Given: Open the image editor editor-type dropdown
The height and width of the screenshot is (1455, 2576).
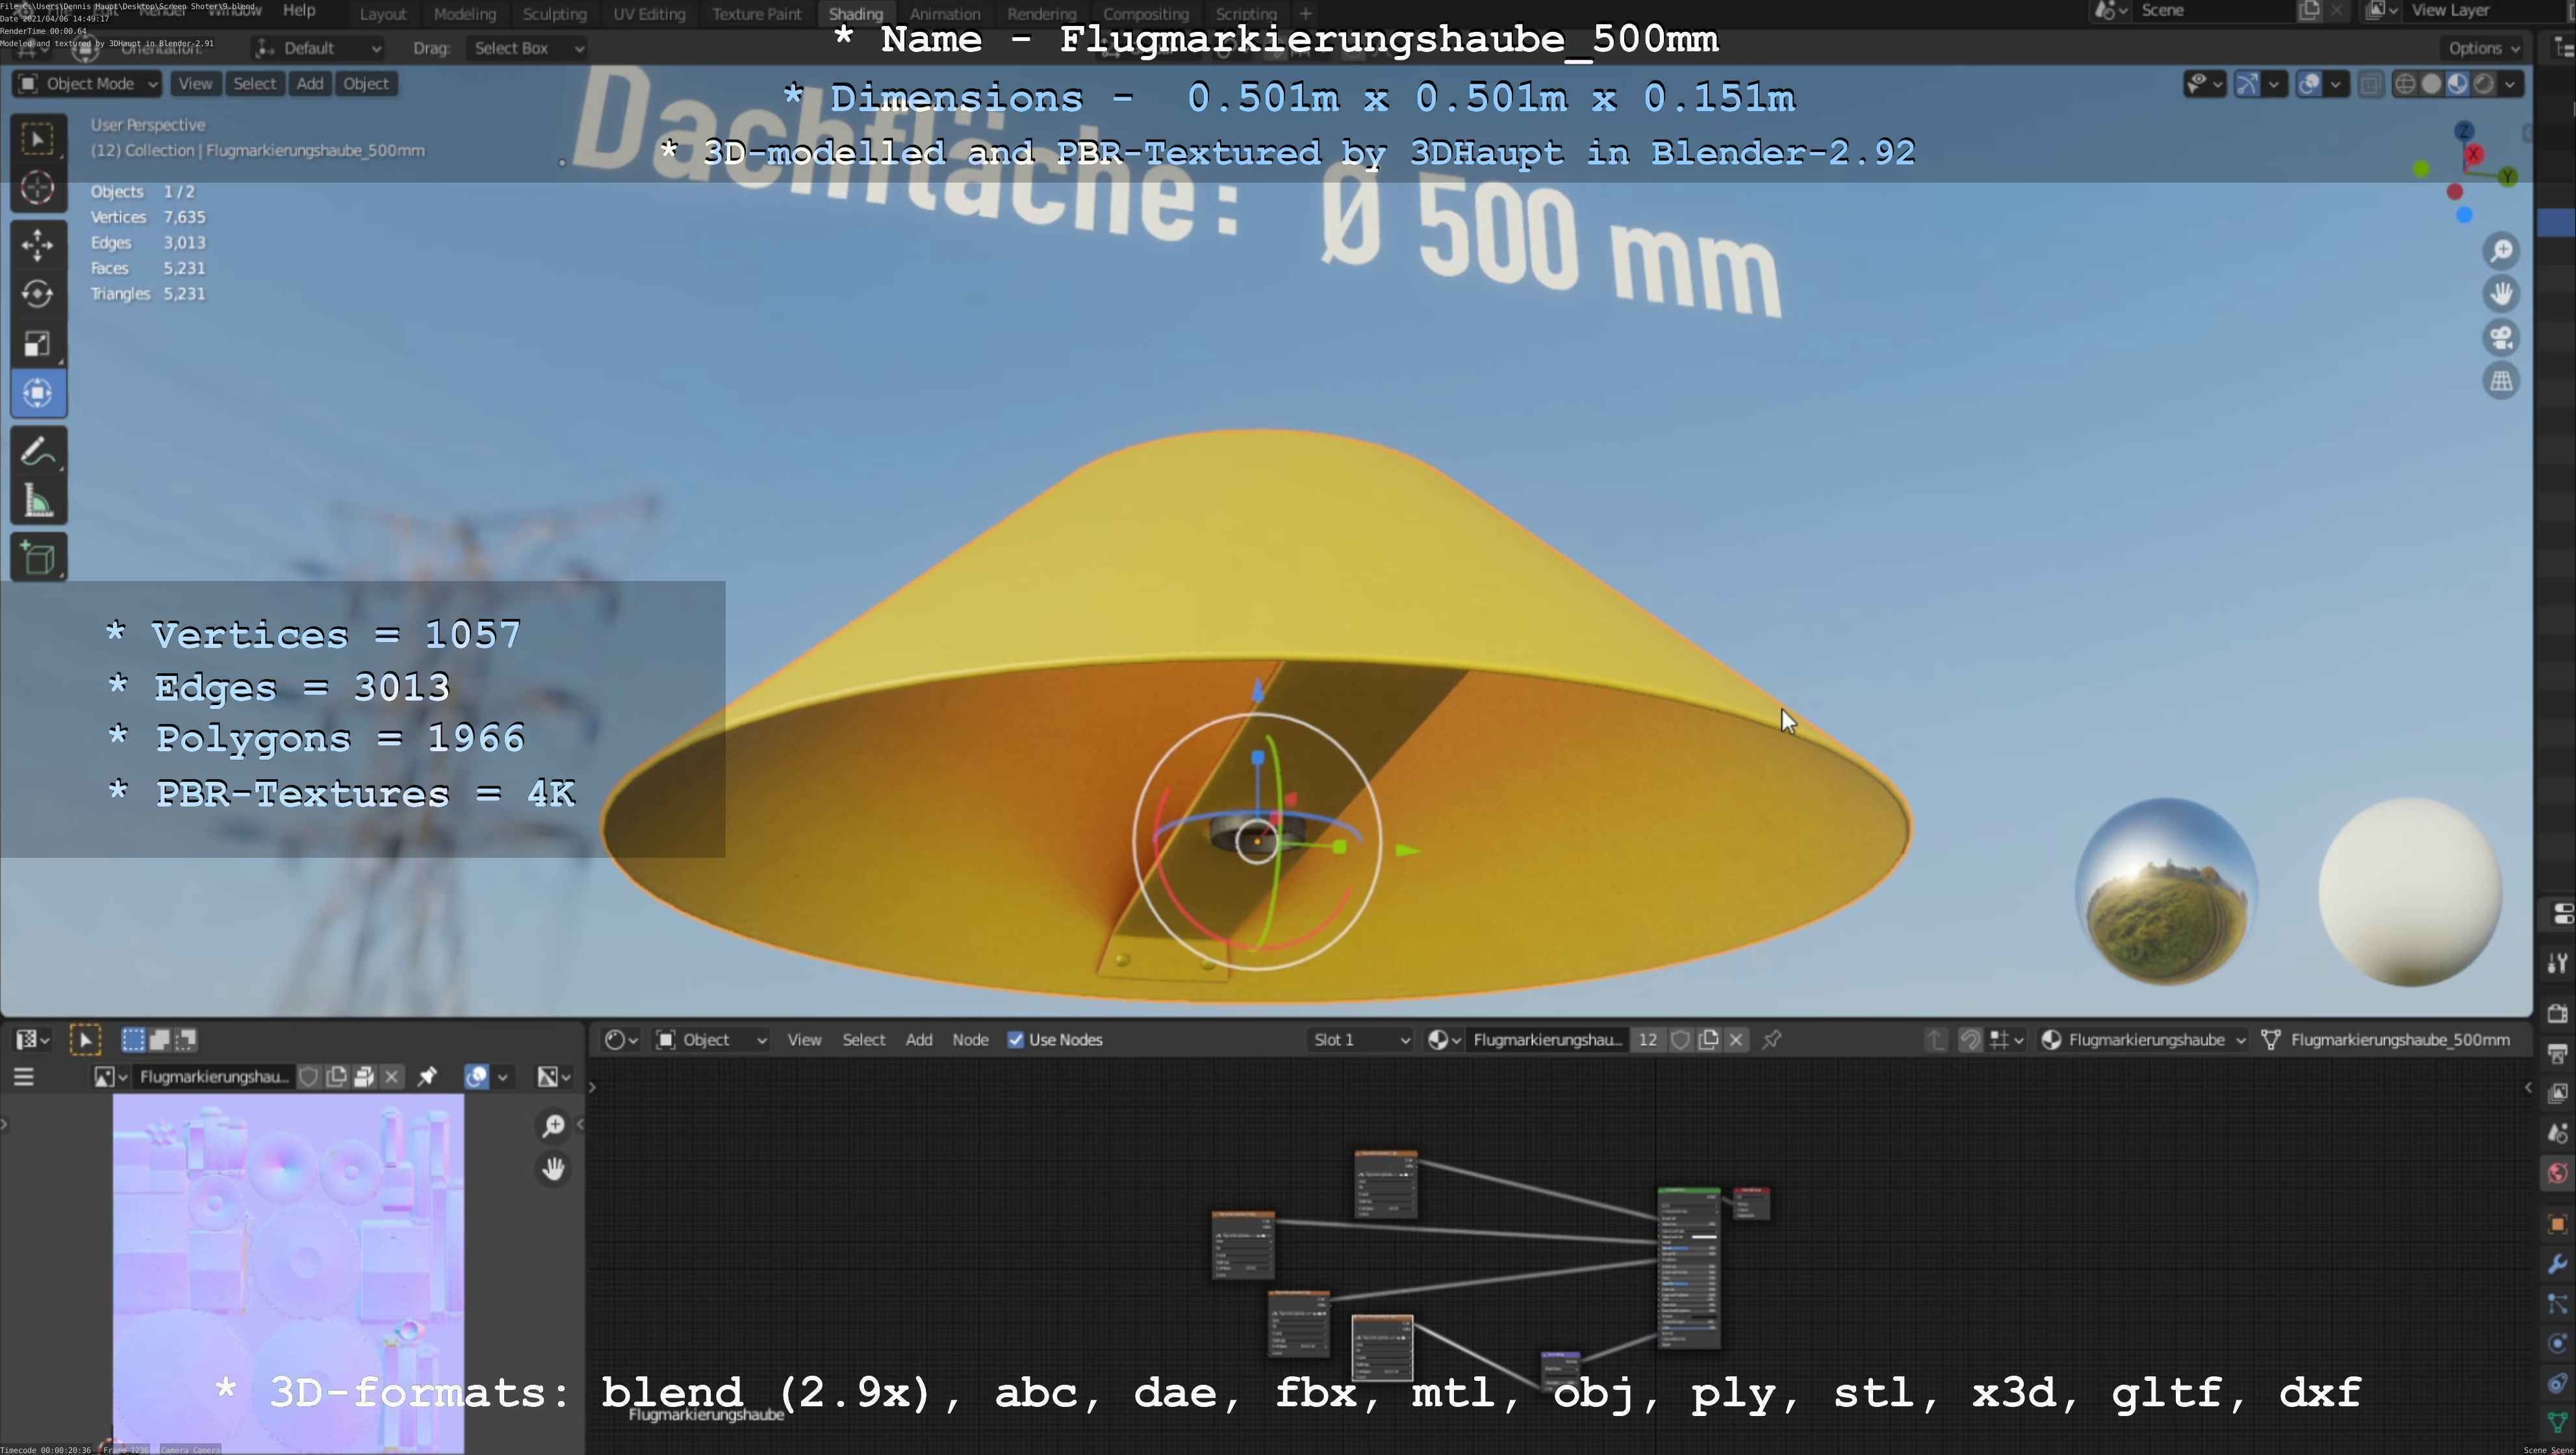Looking at the screenshot, I should (x=32, y=1040).
